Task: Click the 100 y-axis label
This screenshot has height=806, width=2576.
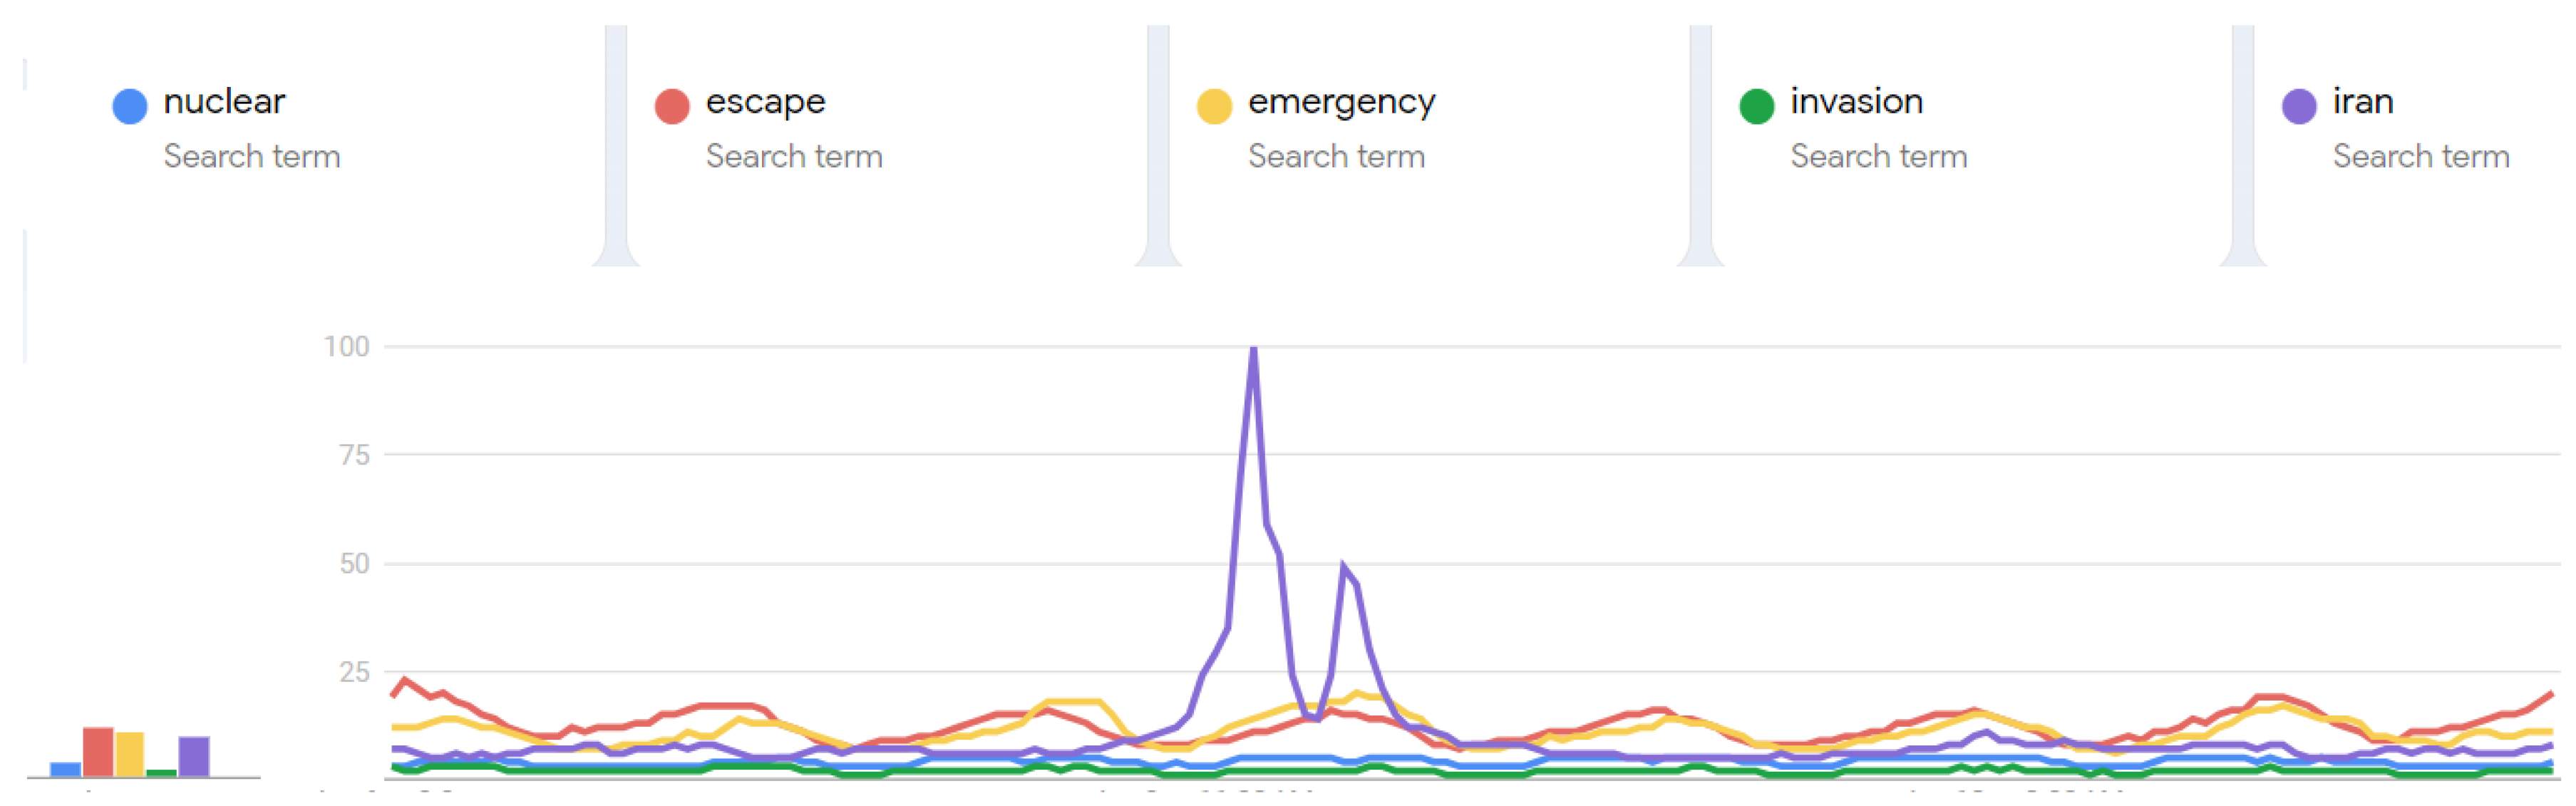Action: coord(346,347)
